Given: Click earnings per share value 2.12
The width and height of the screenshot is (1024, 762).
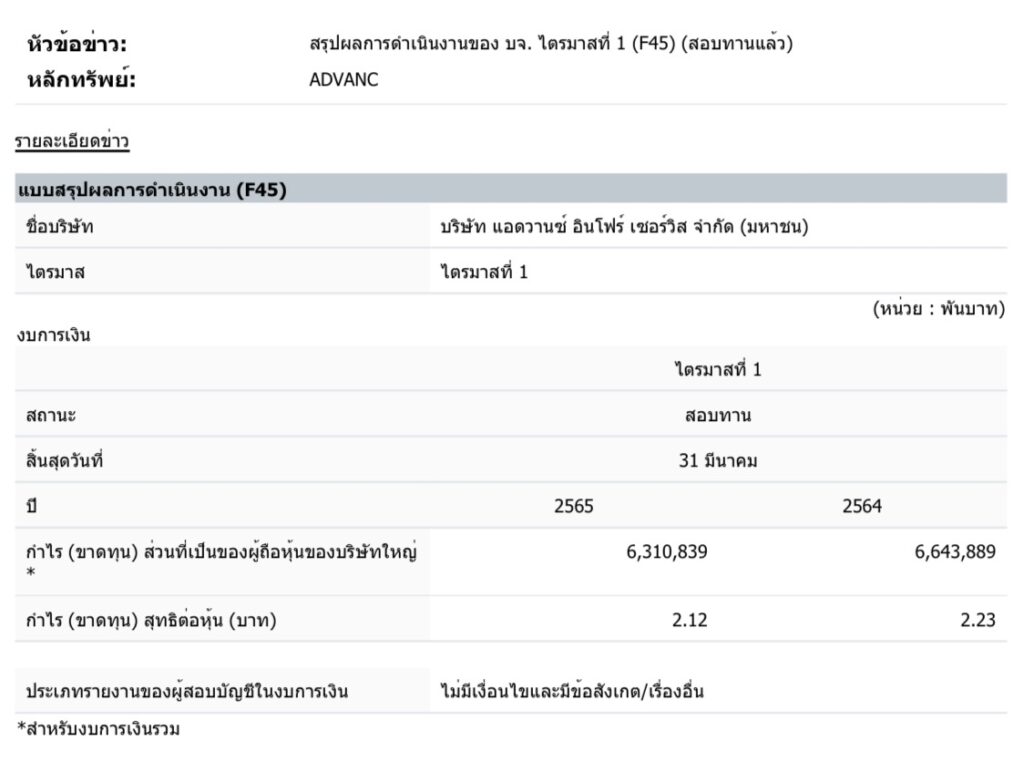Looking at the screenshot, I should (689, 620).
